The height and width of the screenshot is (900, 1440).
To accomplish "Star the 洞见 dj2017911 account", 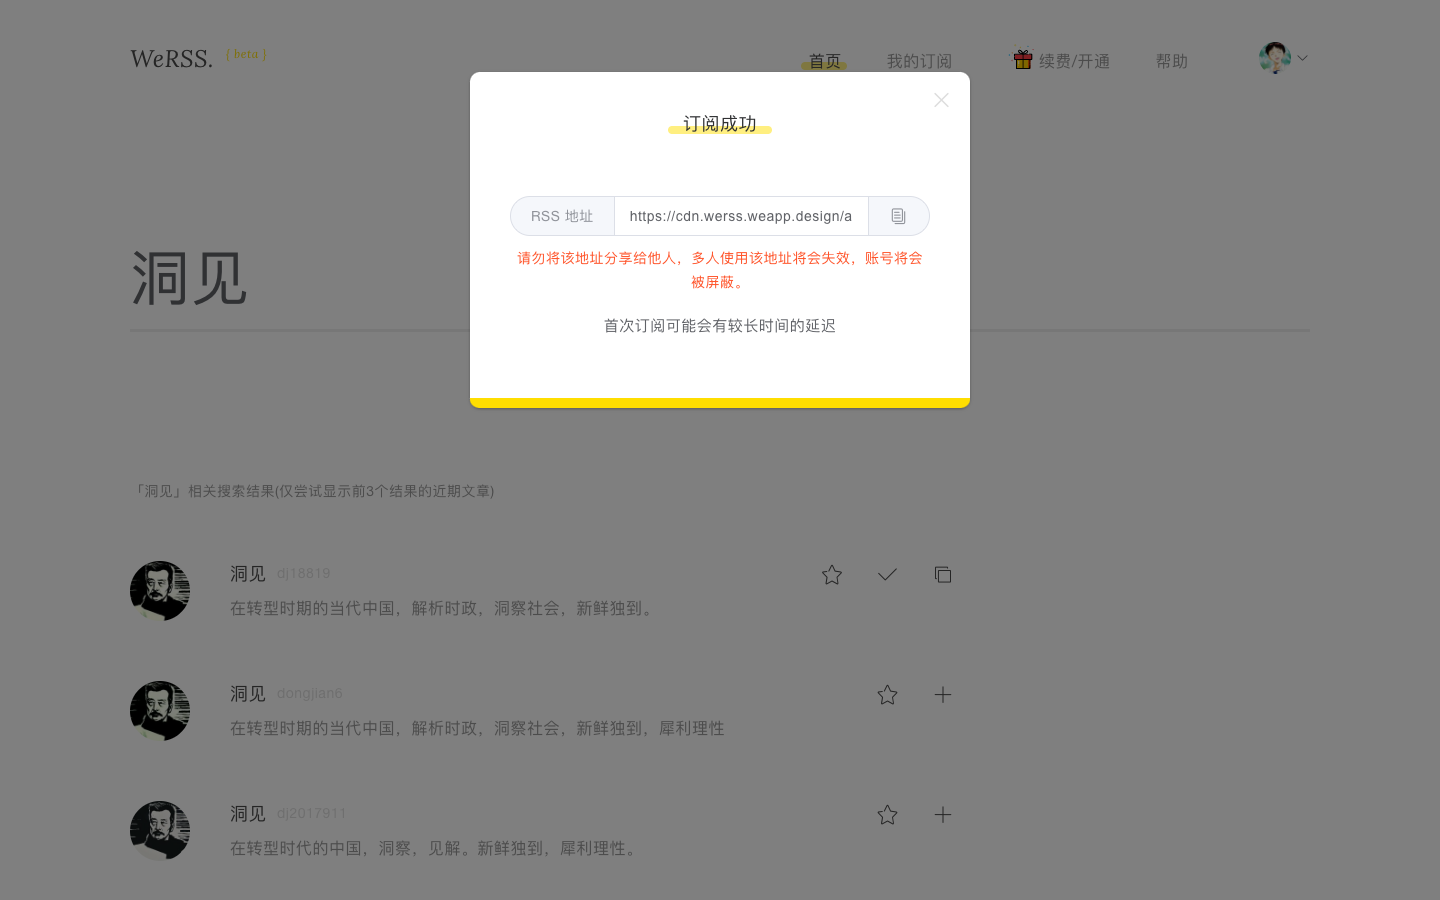I will coord(887,814).
